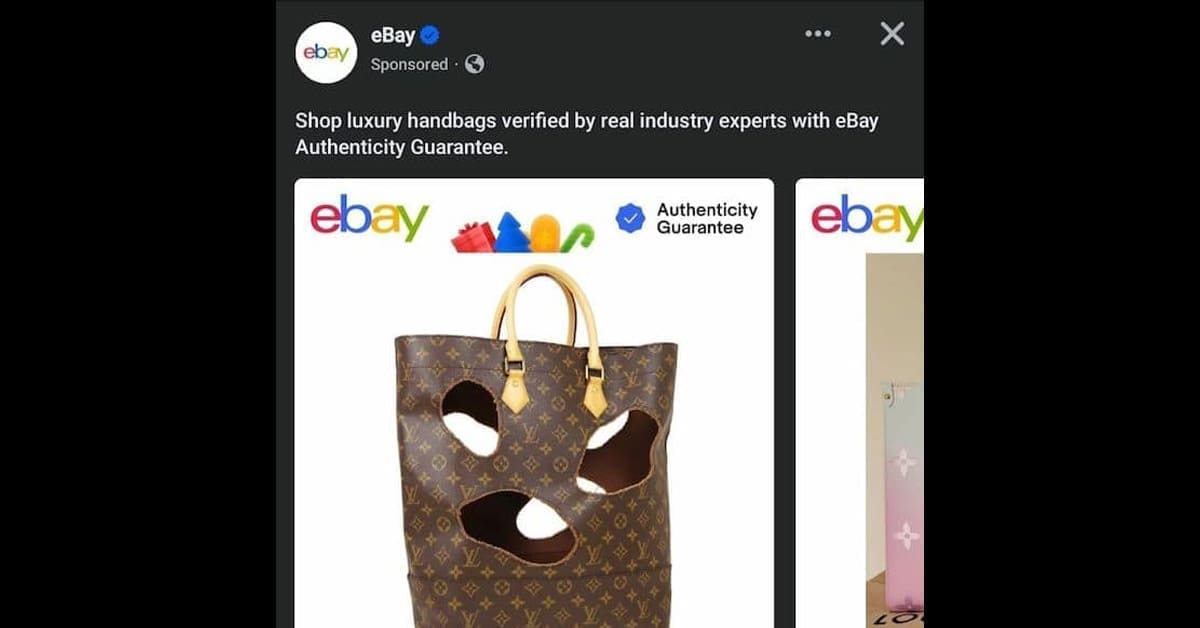Click the Authenticity Guarantee checkmark badge
The height and width of the screenshot is (628, 1200).
coord(630,218)
